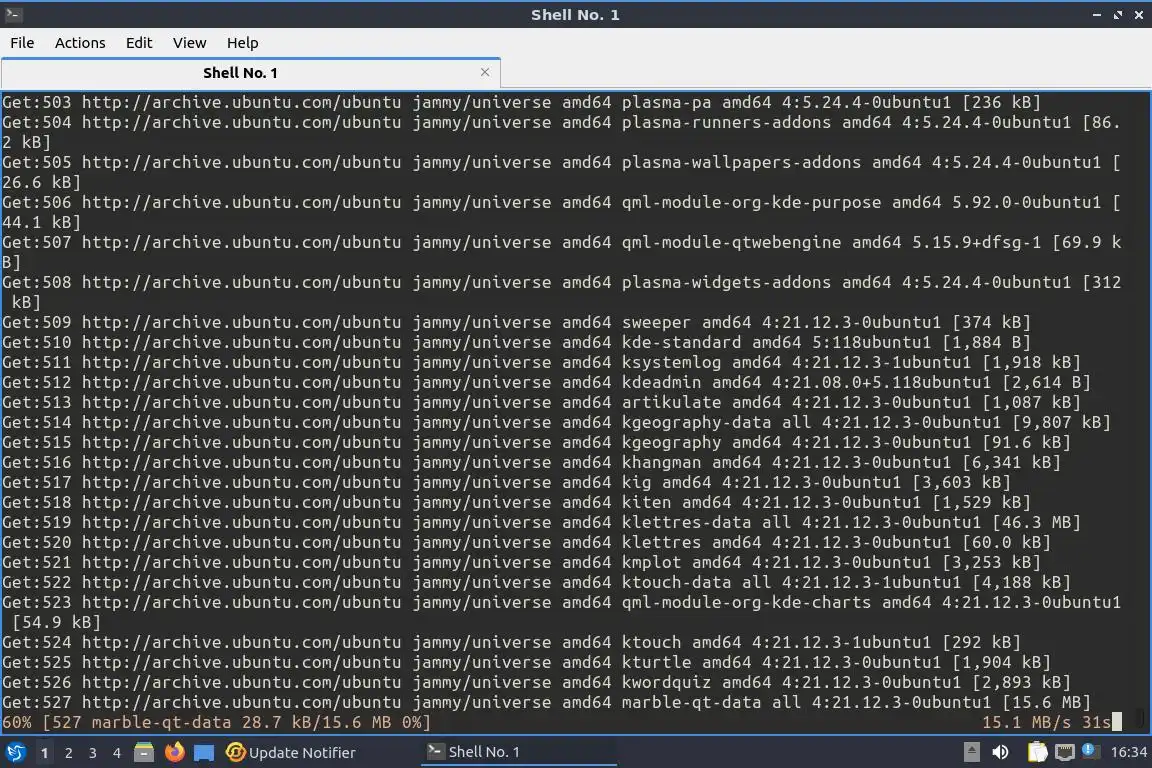The width and height of the screenshot is (1152, 768).
Task: Click the Get:504 plasma-runners-addons line
Action: pos(561,132)
